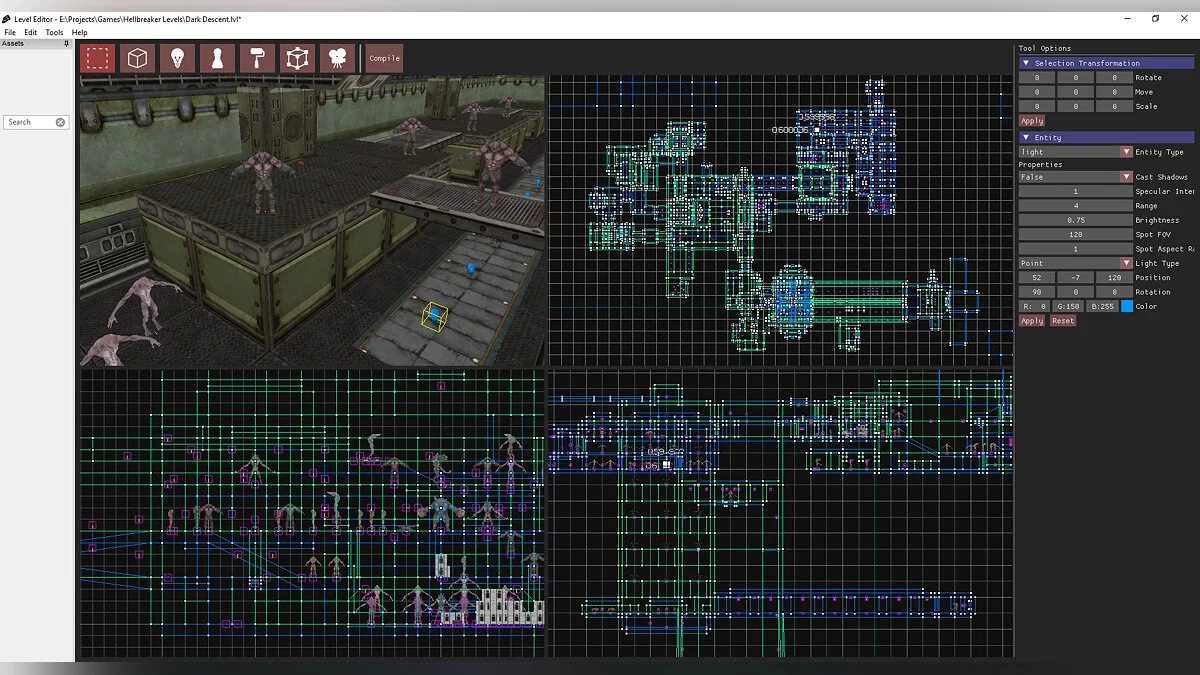Select the paint roller texture tool
The width and height of the screenshot is (1200, 675).
pos(257,58)
